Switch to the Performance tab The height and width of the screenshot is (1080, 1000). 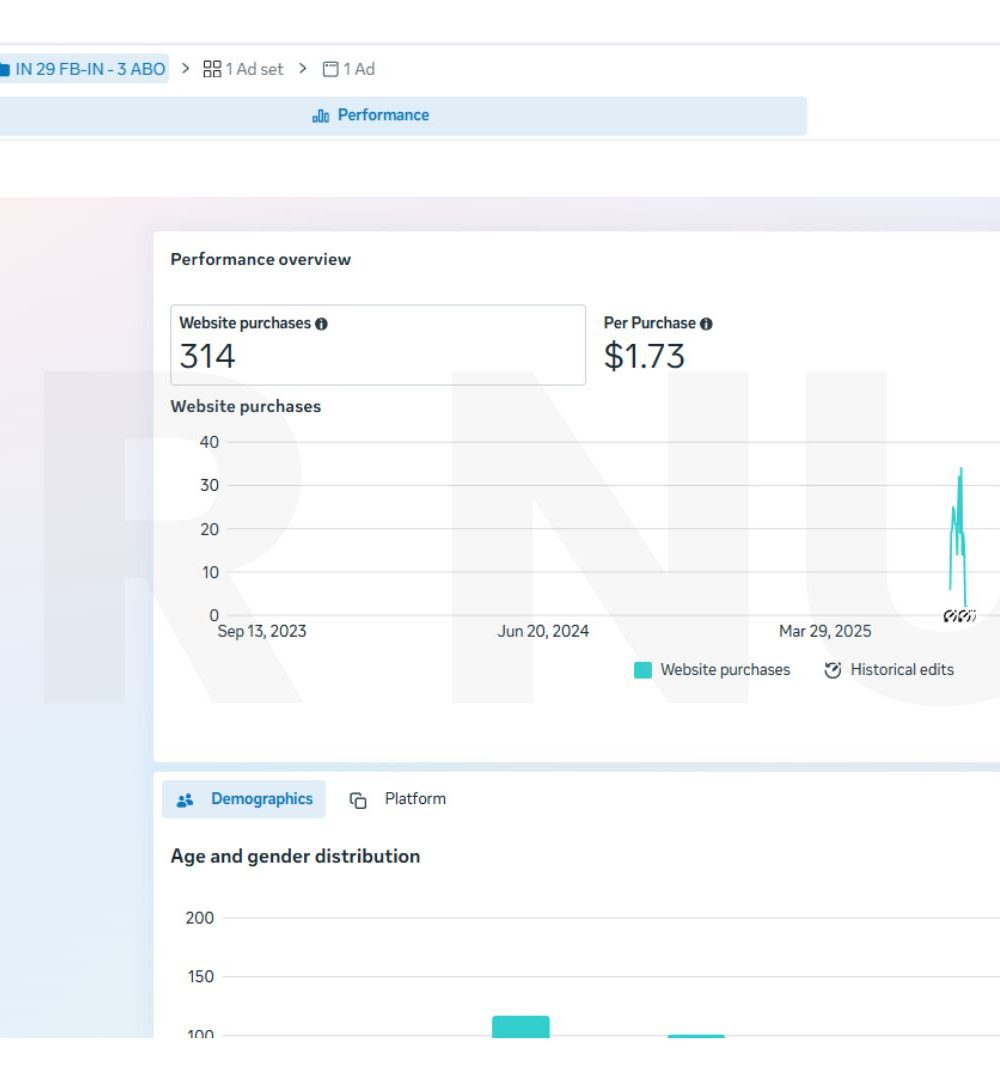tap(371, 115)
